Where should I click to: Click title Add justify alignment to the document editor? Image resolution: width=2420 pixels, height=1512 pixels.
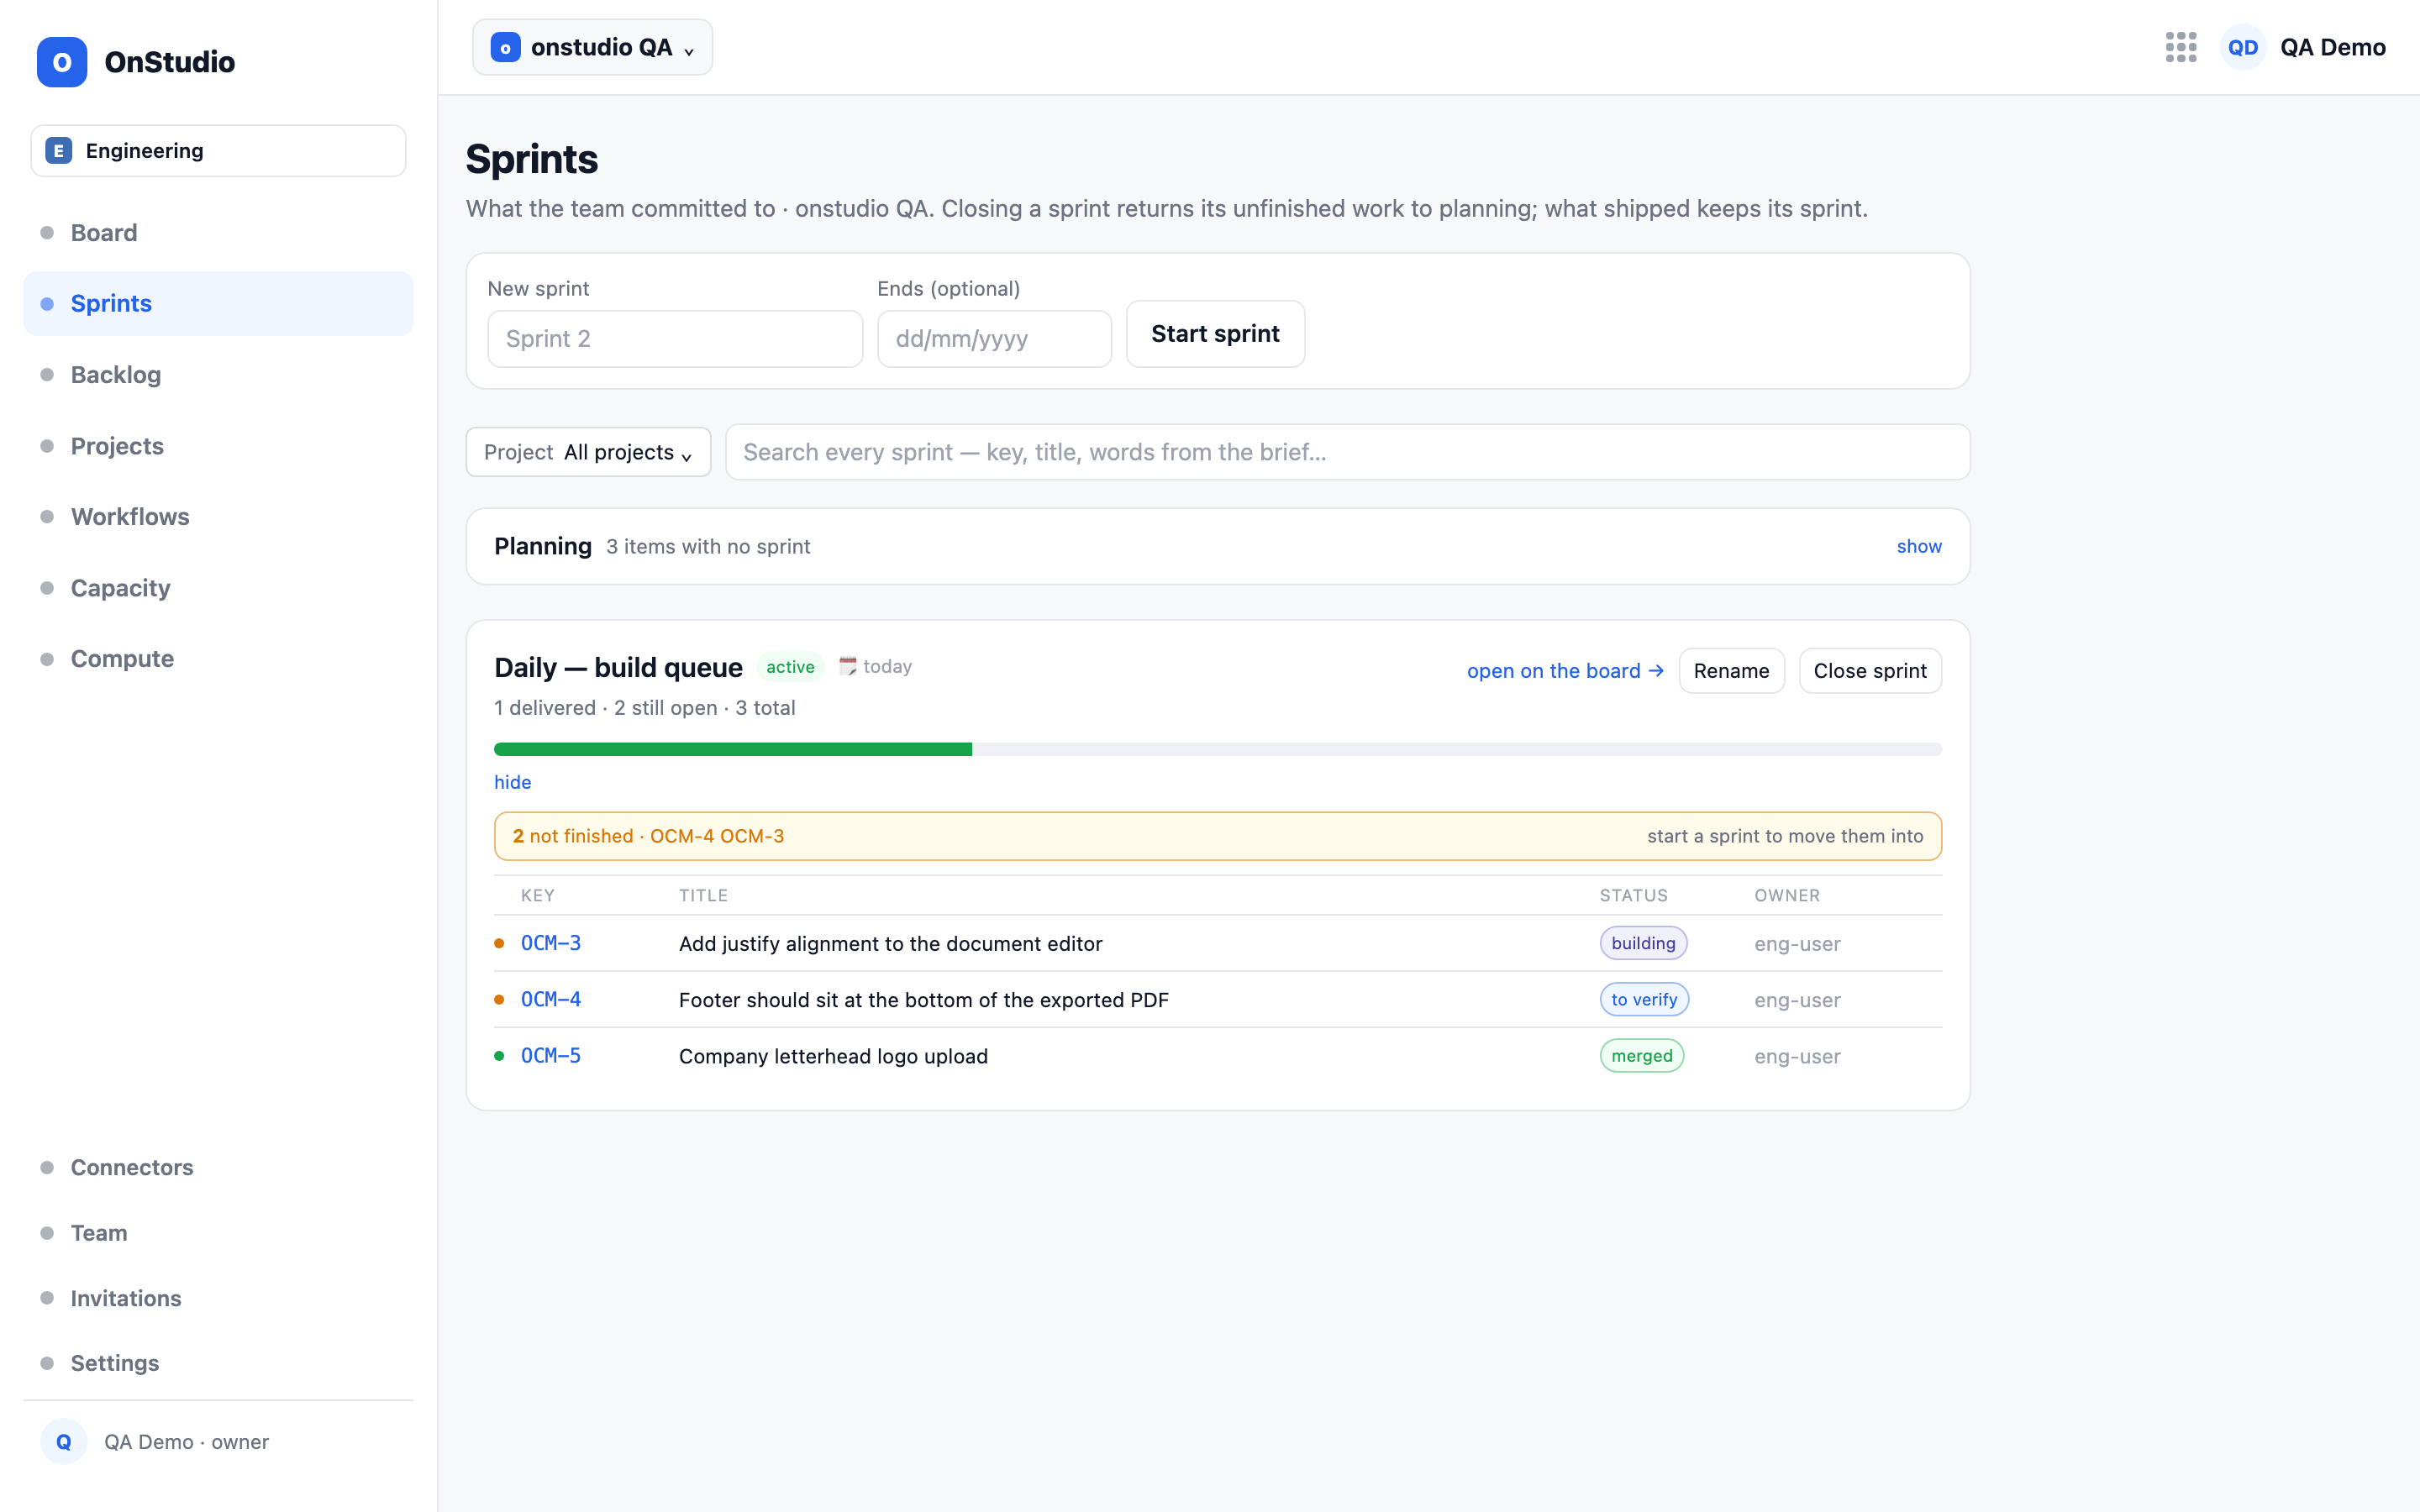(x=890, y=944)
